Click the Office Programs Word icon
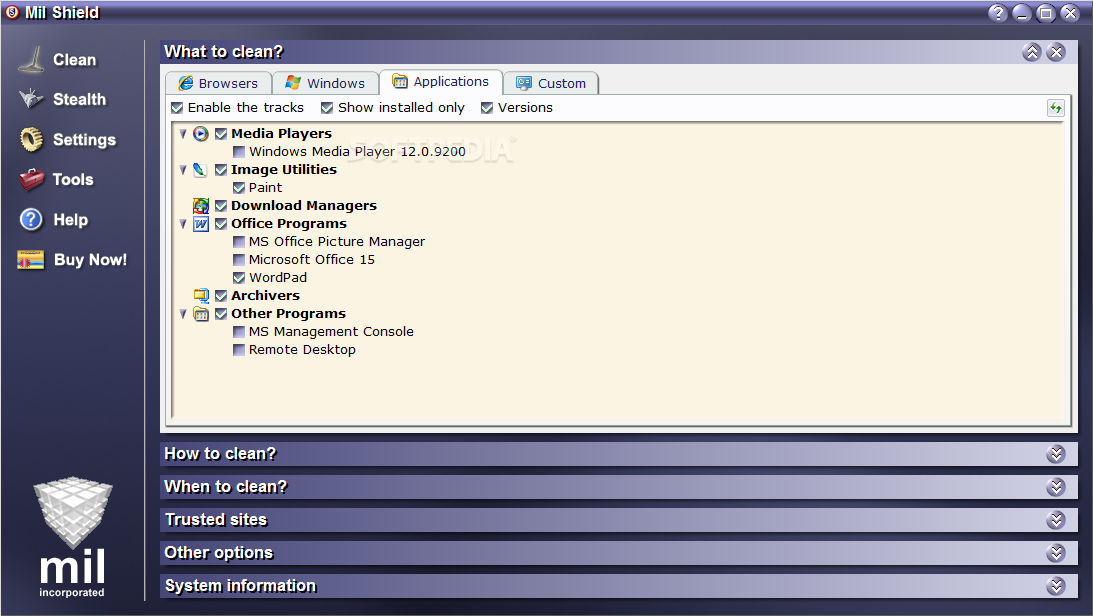The image size is (1093, 616). point(201,224)
